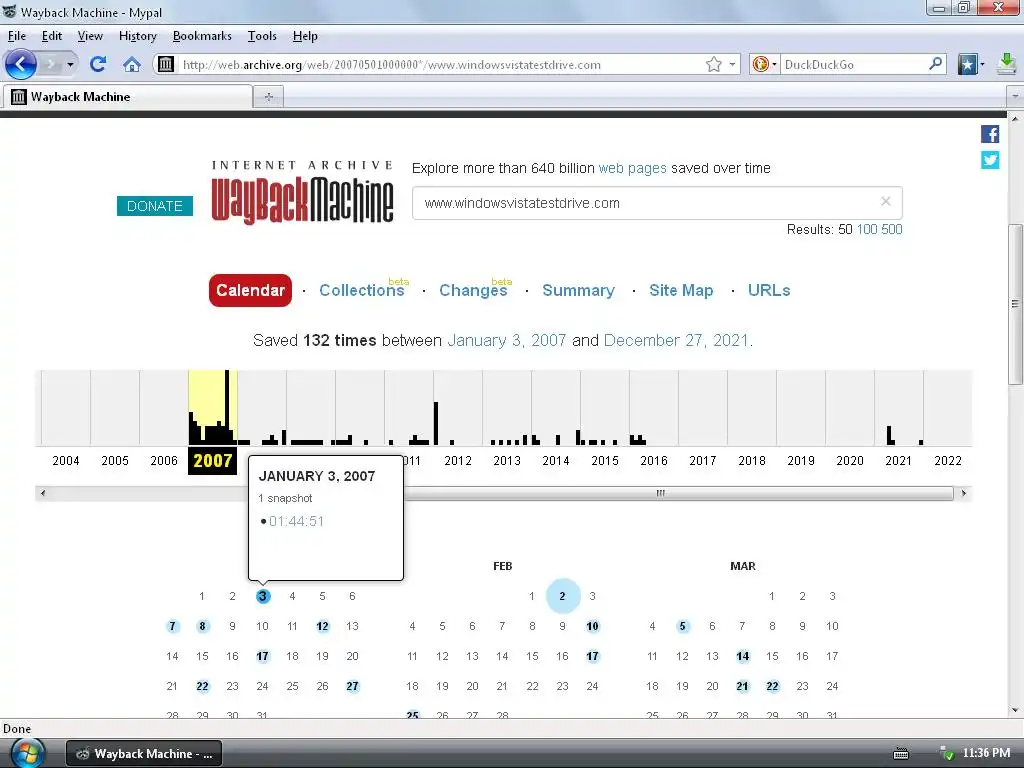Switch to the URLs tab
This screenshot has width=1024, height=768.
pyautogui.click(x=769, y=290)
